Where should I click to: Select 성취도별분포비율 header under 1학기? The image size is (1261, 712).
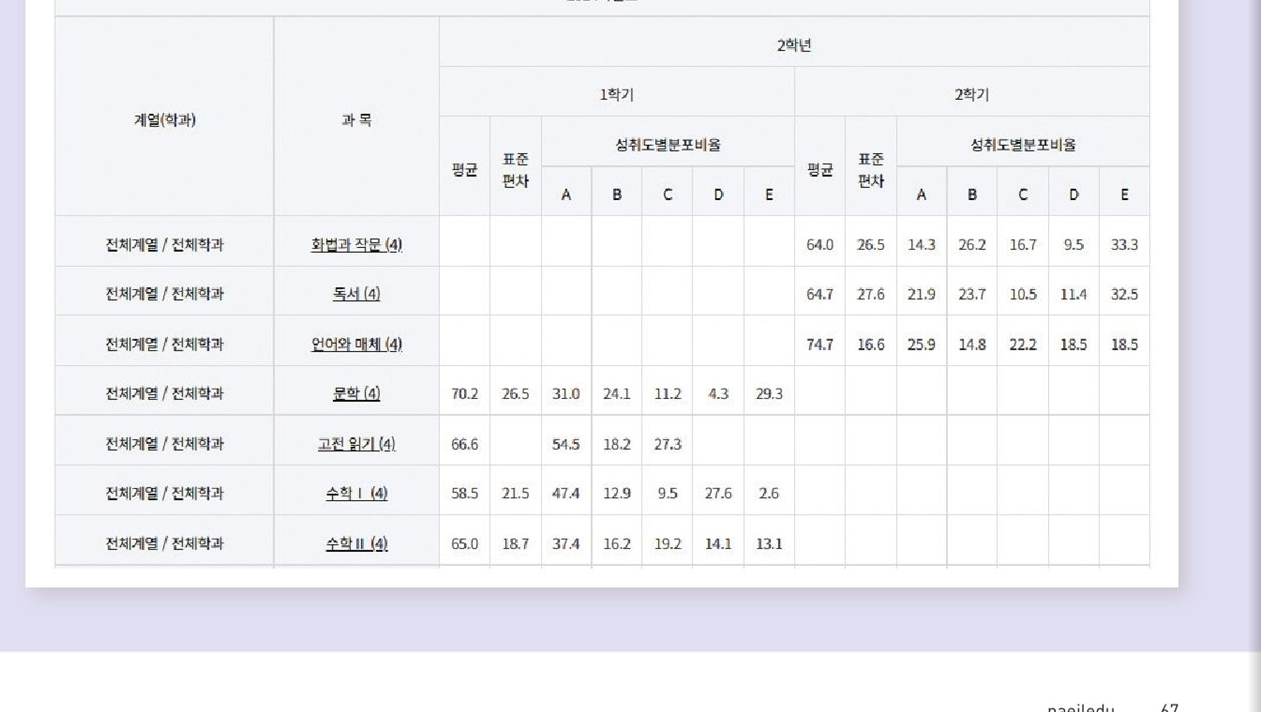point(667,145)
